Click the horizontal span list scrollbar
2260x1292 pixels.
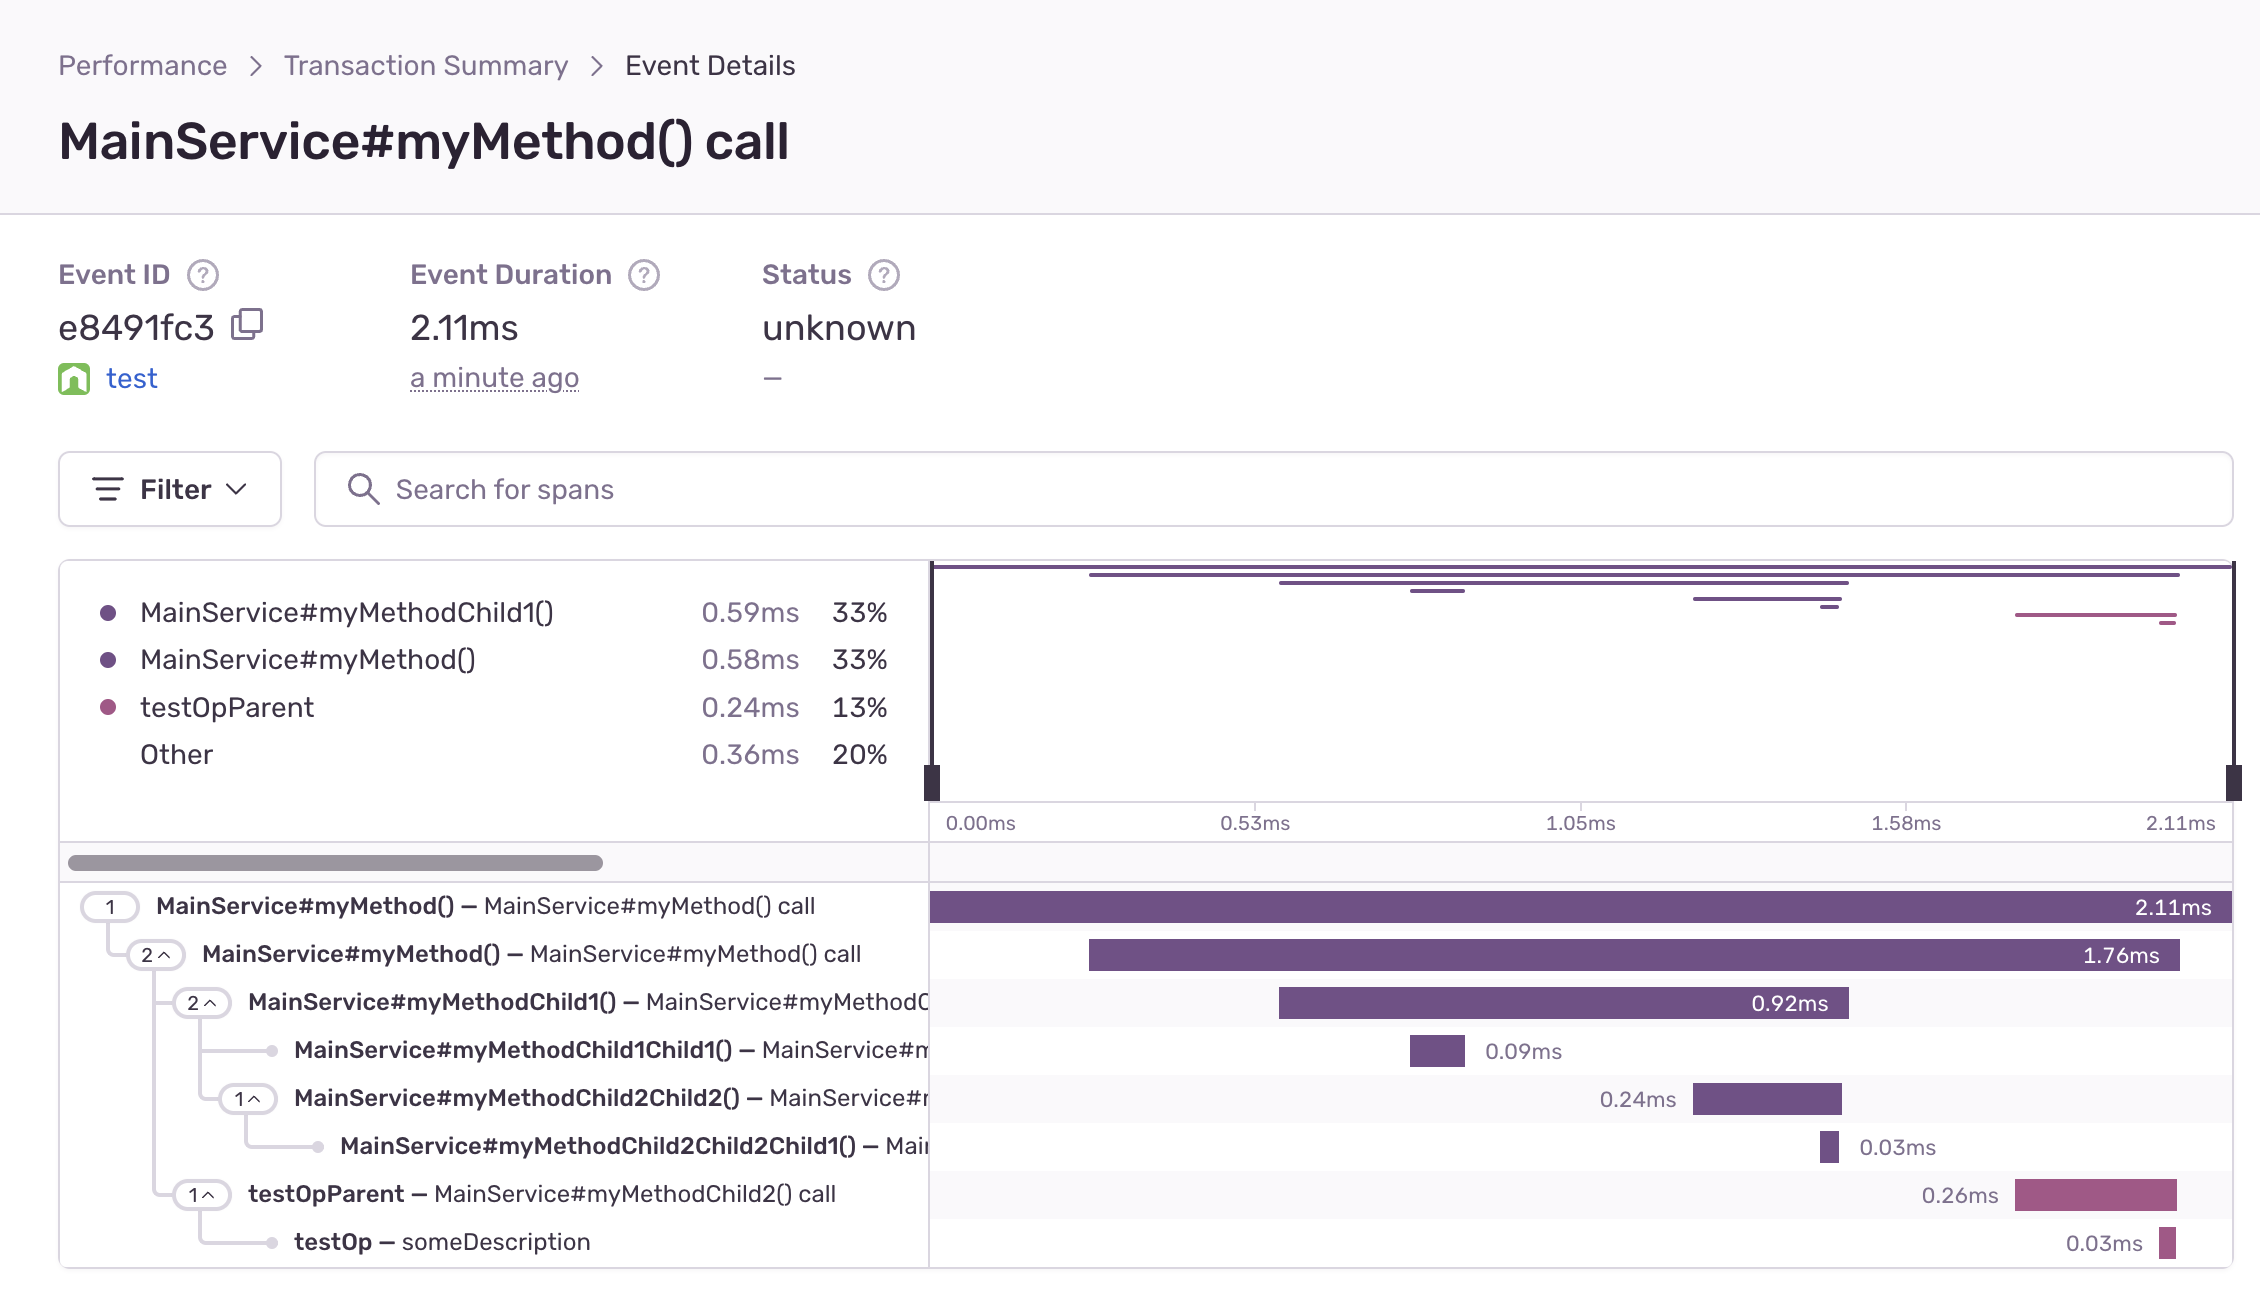(x=335, y=863)
